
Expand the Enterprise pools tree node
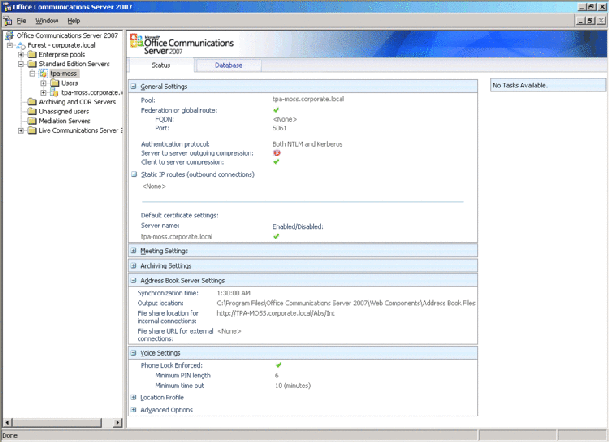(x=21, y=54)
